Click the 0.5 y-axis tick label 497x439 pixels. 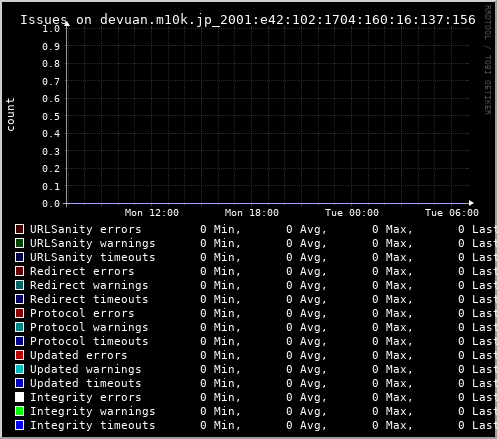click(x=51, y=116)
